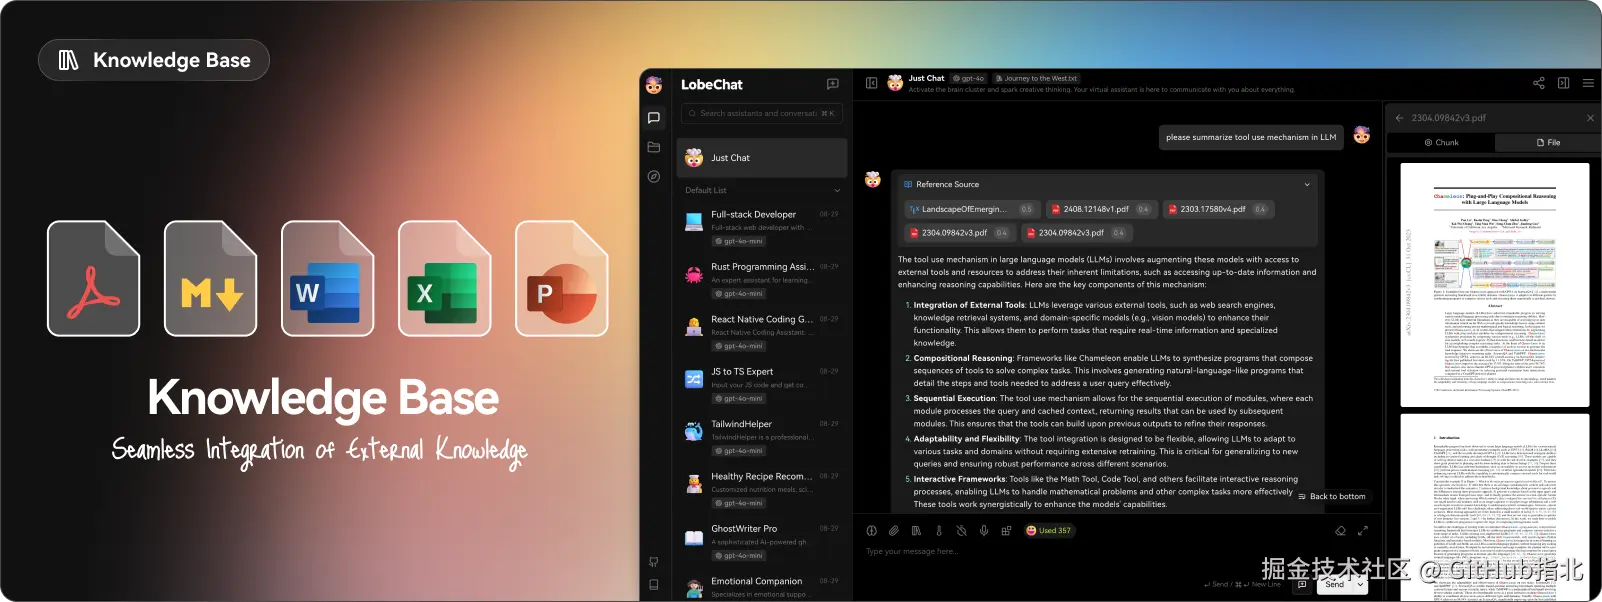Collapse the Reference Source section chevron
The width and height of the screenshot is (1602, 602).
(1306, 185)
